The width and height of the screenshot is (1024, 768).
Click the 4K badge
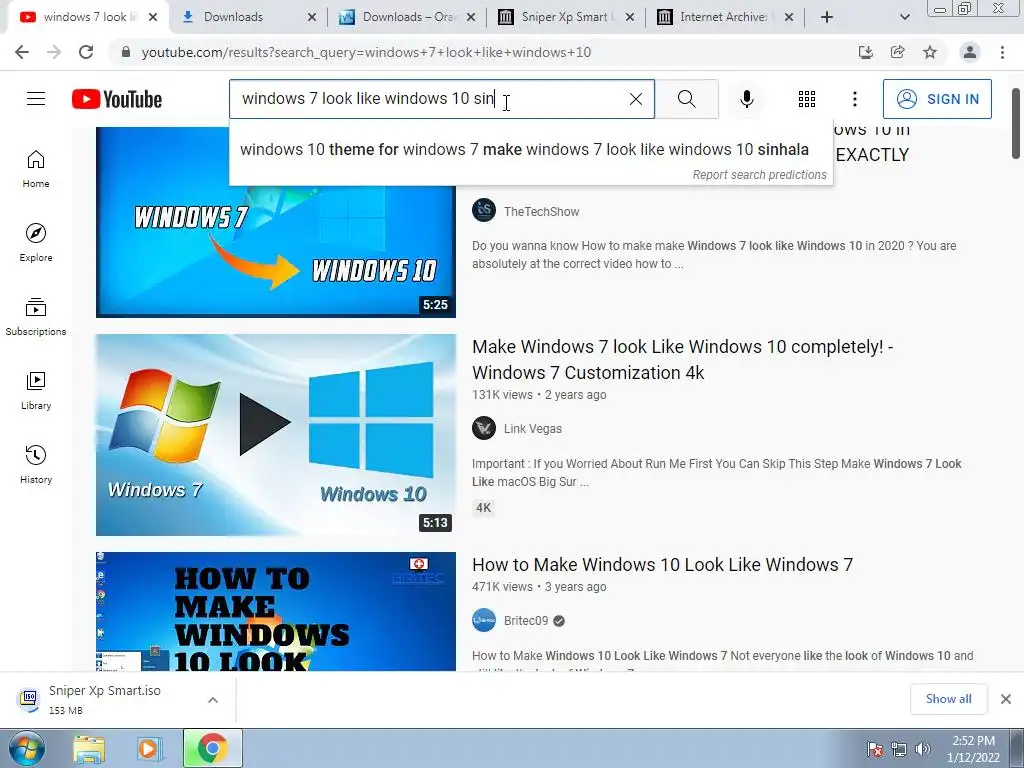coord(483,508)
